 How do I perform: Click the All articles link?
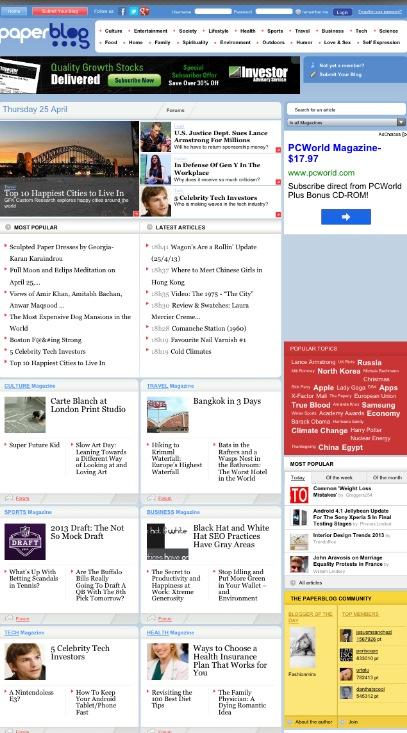coord(310,583)
